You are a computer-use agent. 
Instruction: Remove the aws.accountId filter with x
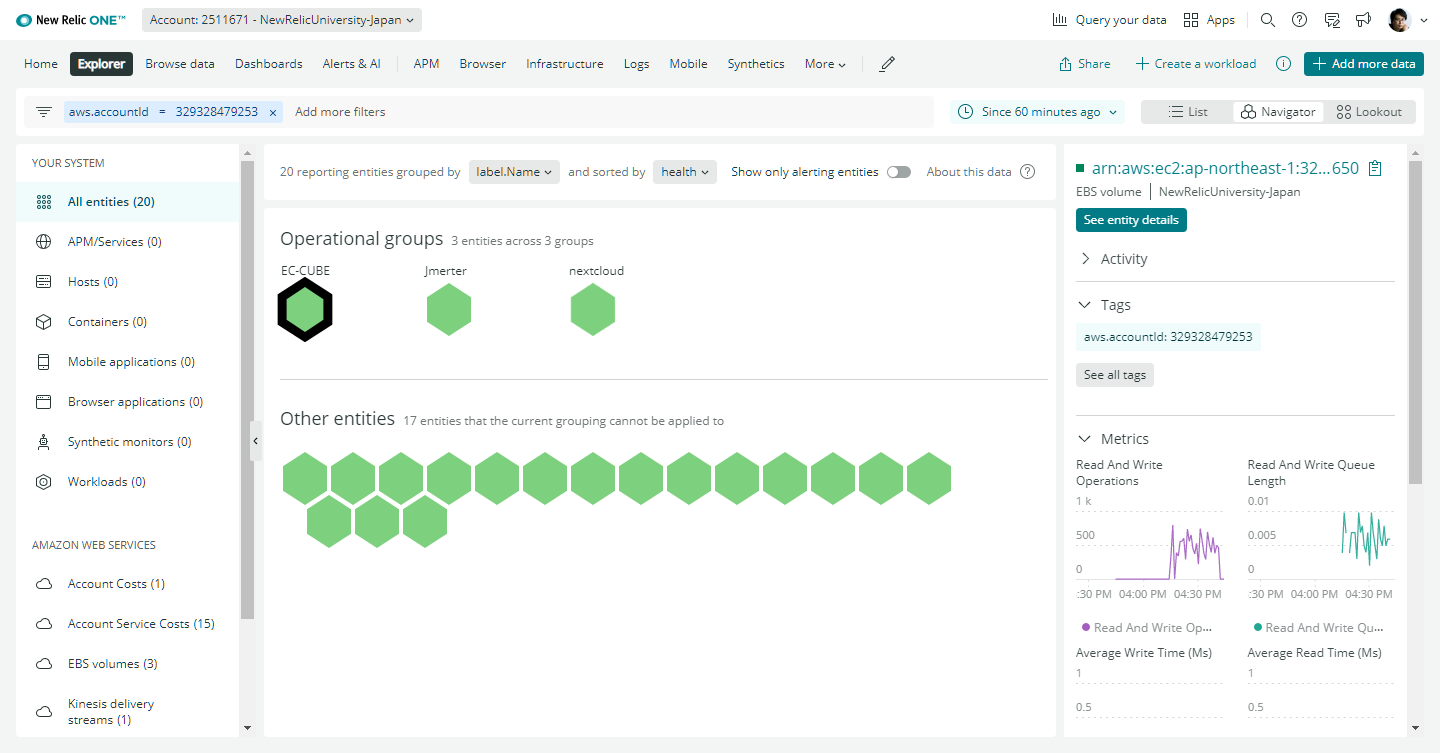(x=272, y=112)
